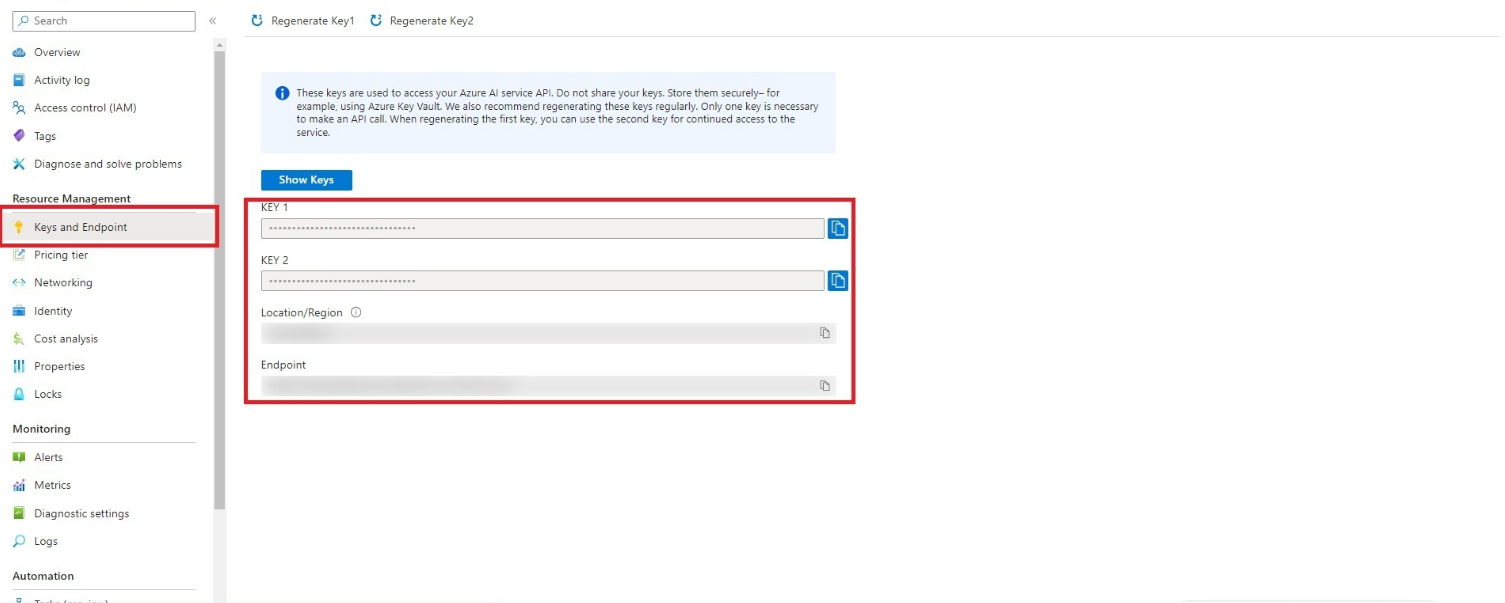Image resolution: width=1505 pixels, height=603 pixels.
Task: Collapse the sidebar with double chevron
Action: pos(212,21)
